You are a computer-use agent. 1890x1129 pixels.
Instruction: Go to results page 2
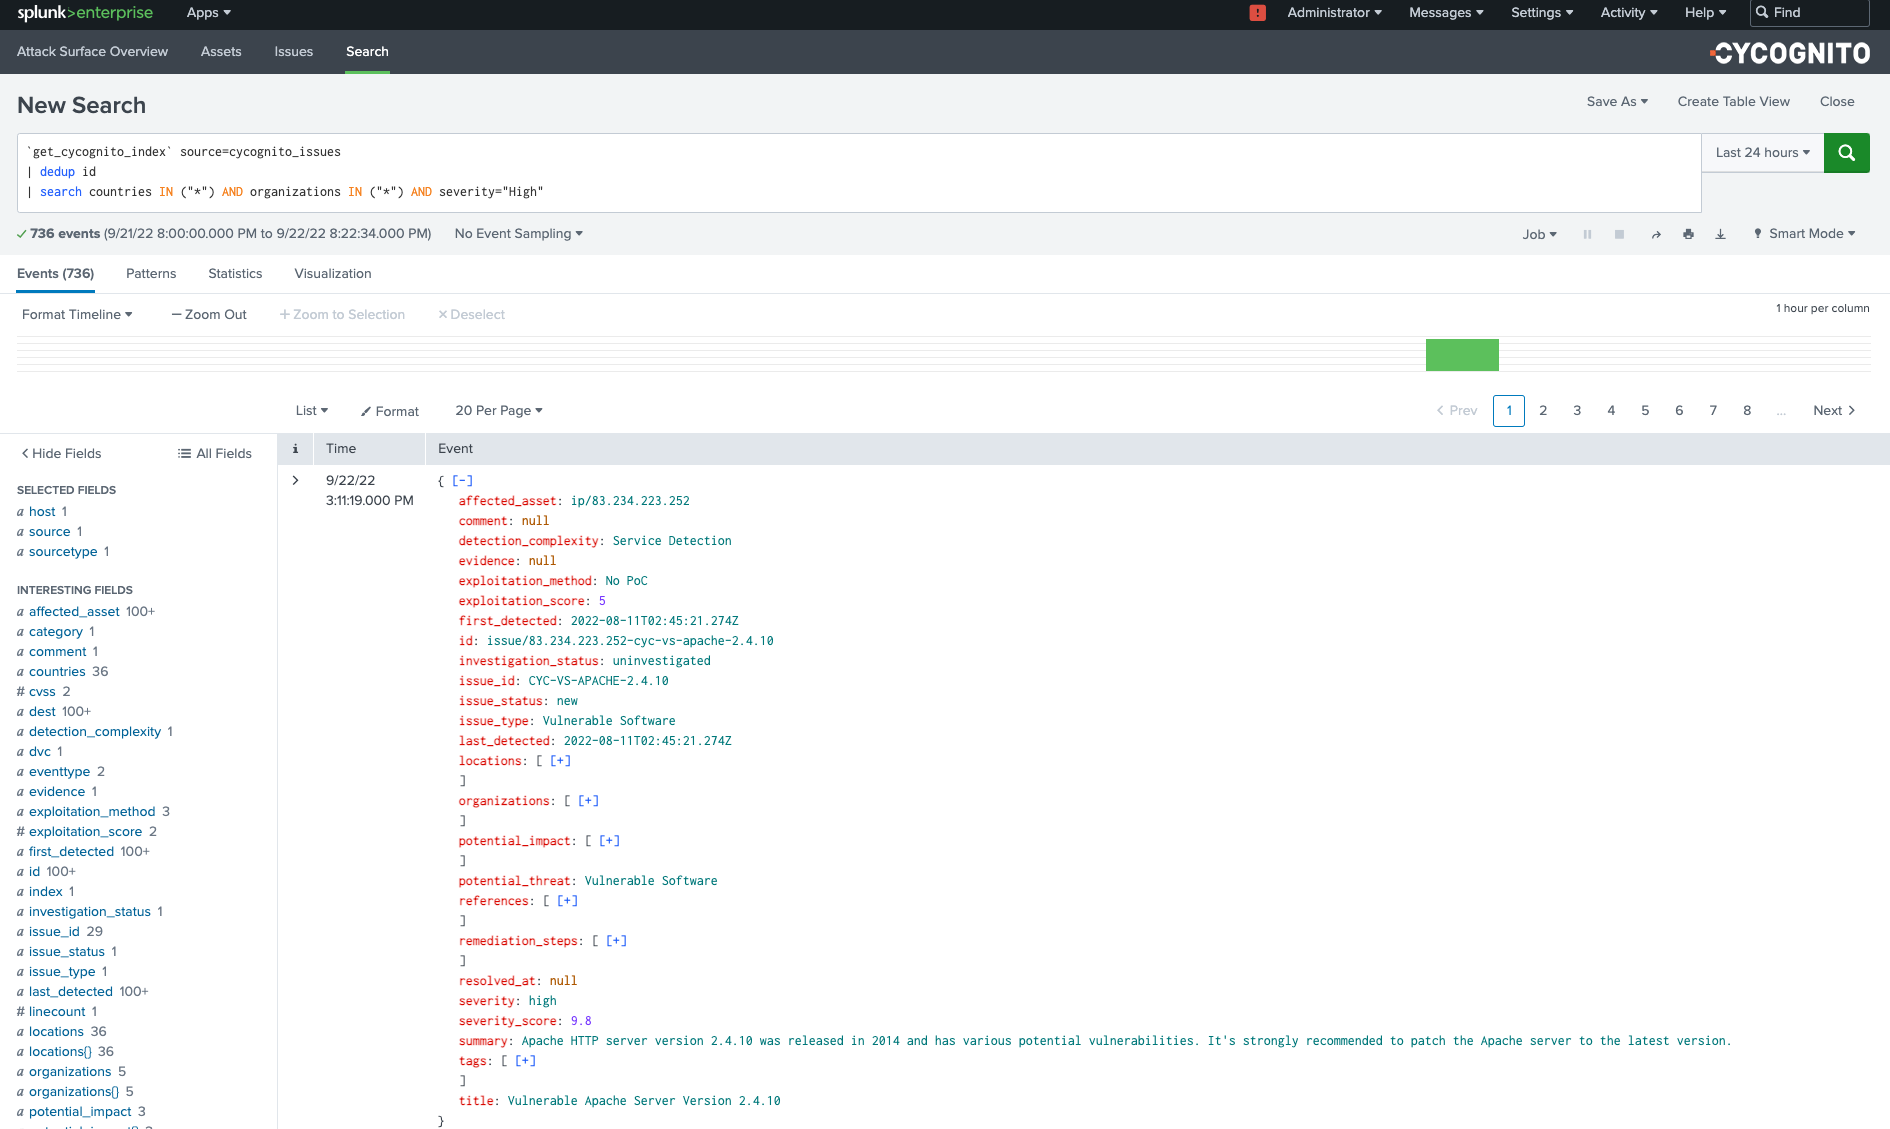(x=1543, y=411)
